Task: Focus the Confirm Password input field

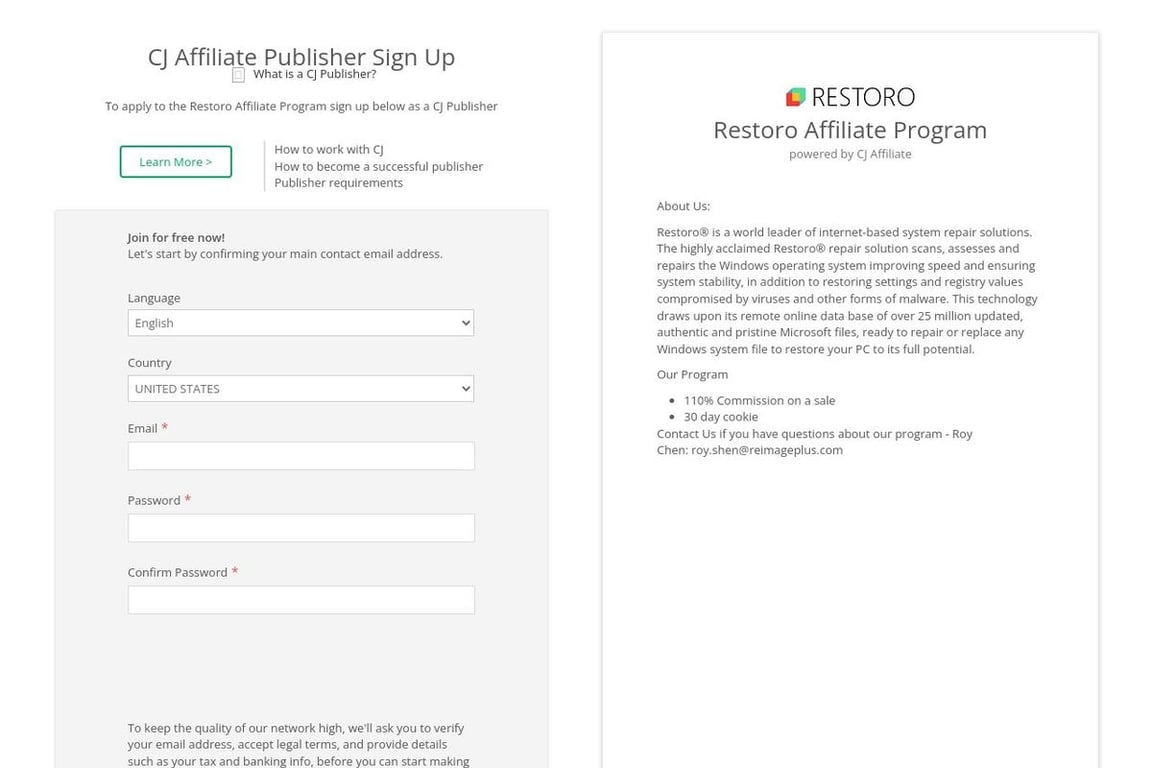Action: coord(301,600)
